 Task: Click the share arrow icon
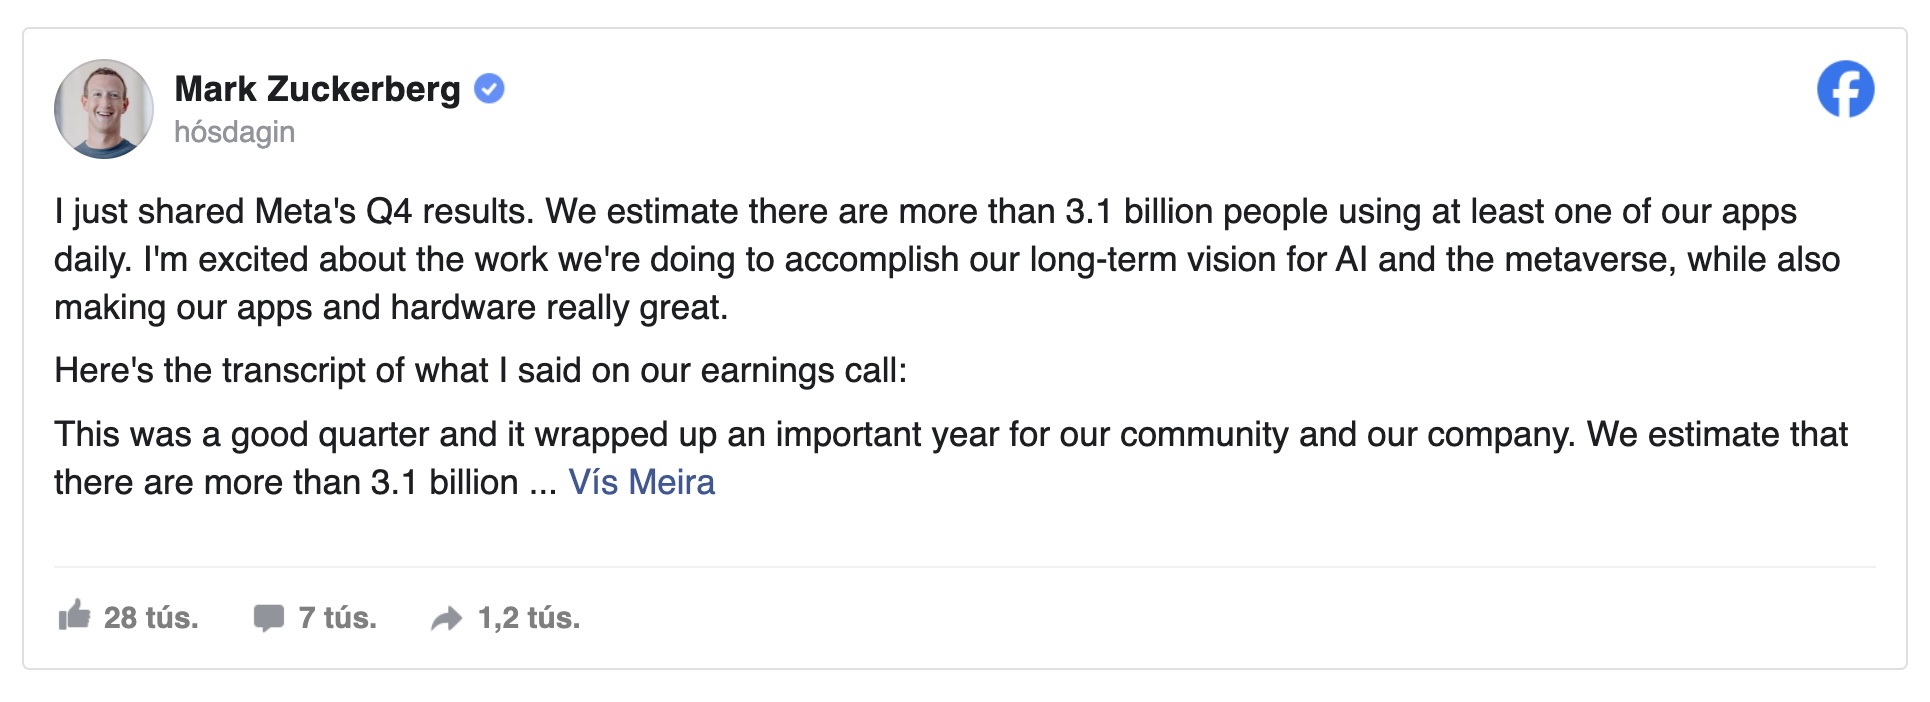pos(447,619)
